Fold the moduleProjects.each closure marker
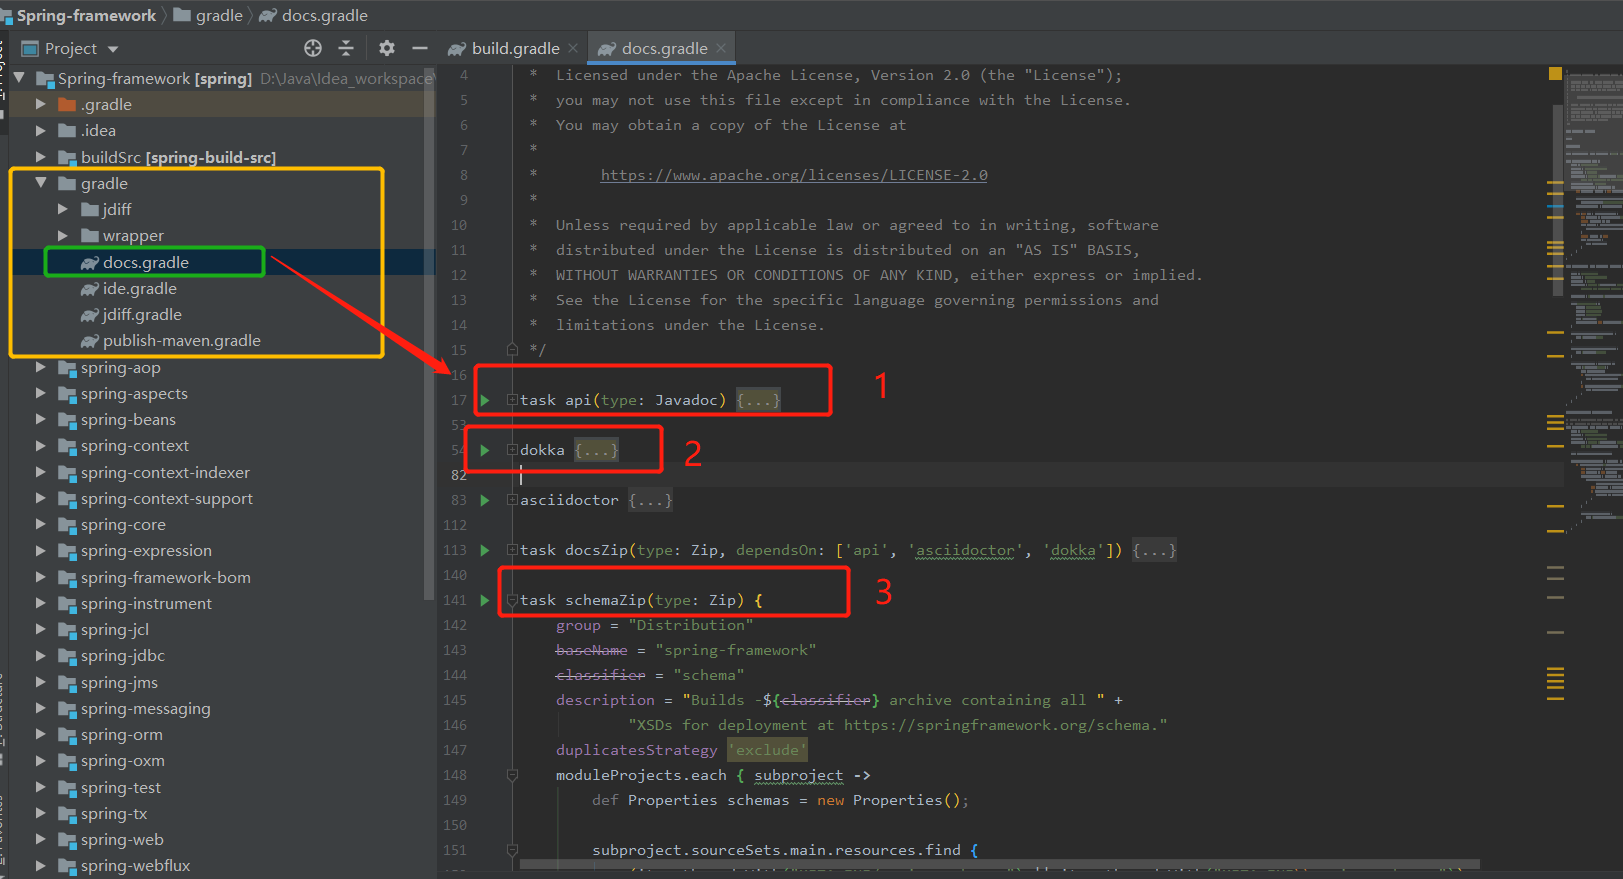This screenshot has width=1623, height=879. coord(512,775)
